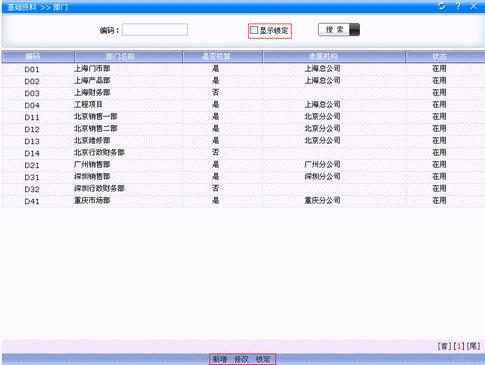
Task: Click 否 in the D03 row
Action: tap(216, 92)
